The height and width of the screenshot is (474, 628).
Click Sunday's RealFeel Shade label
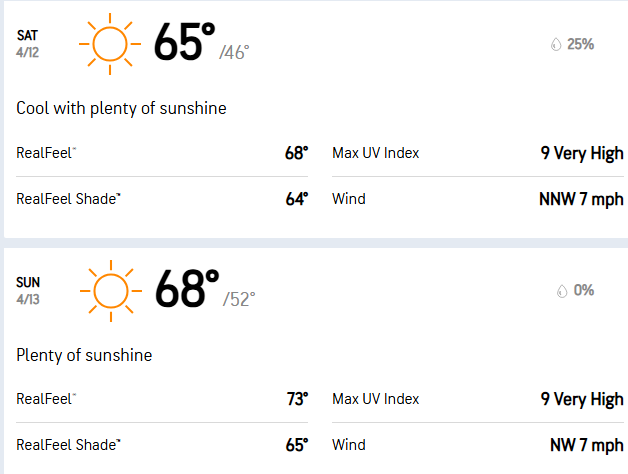(68, 444)
